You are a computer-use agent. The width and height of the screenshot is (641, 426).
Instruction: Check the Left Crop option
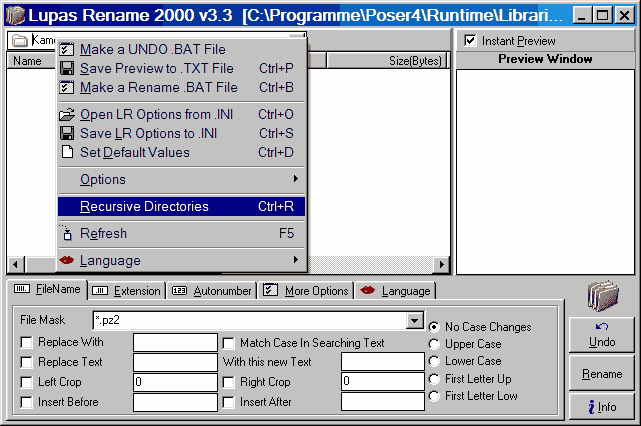tap(27, 382)
